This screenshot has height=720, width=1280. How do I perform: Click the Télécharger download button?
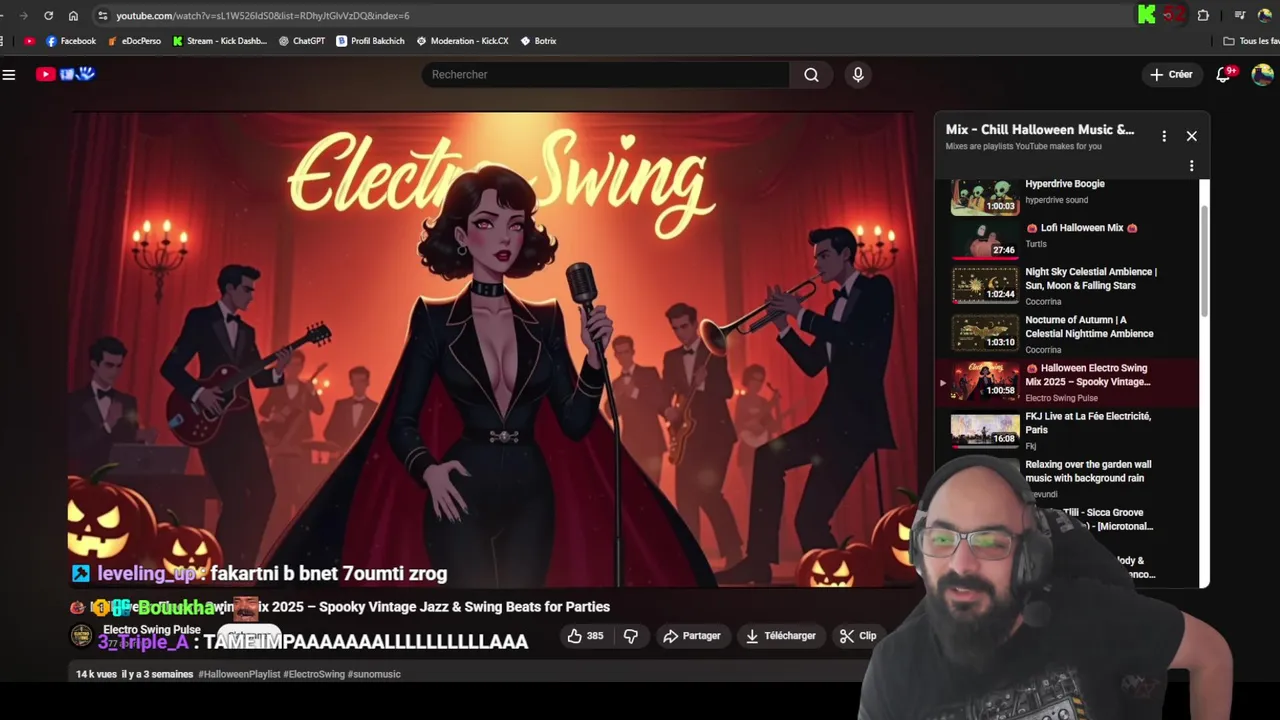coord(781,636)
